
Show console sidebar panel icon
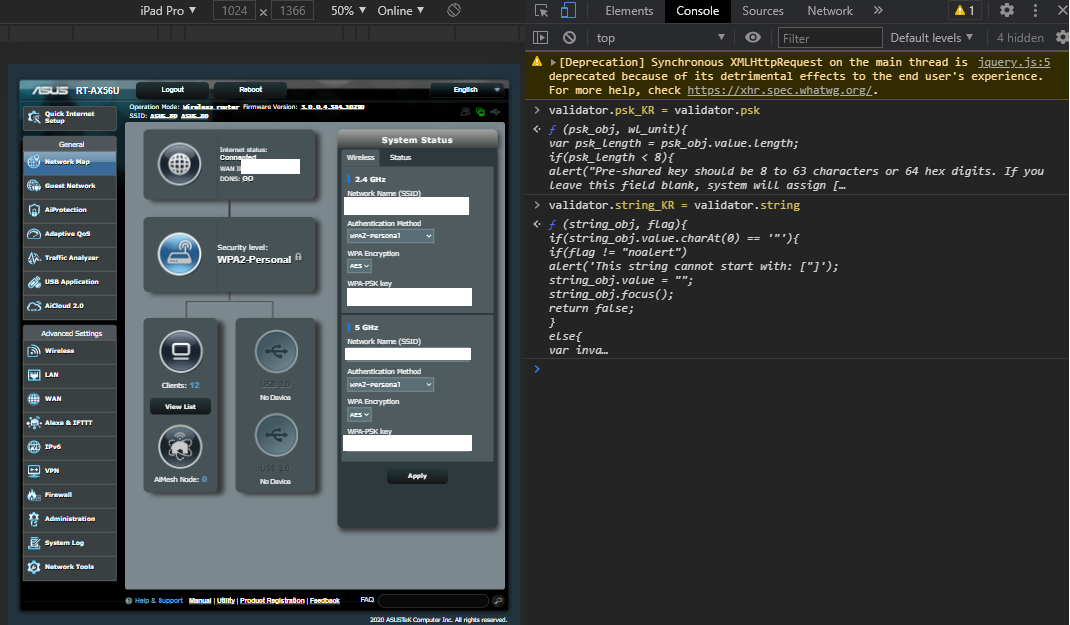tap(540, 38)
